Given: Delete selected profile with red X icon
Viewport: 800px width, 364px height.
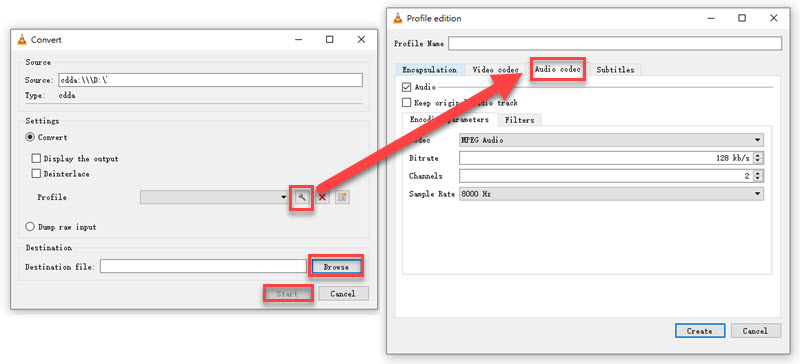Looking at the screenshot, I should pyautogui.click(x=322, y=197).
